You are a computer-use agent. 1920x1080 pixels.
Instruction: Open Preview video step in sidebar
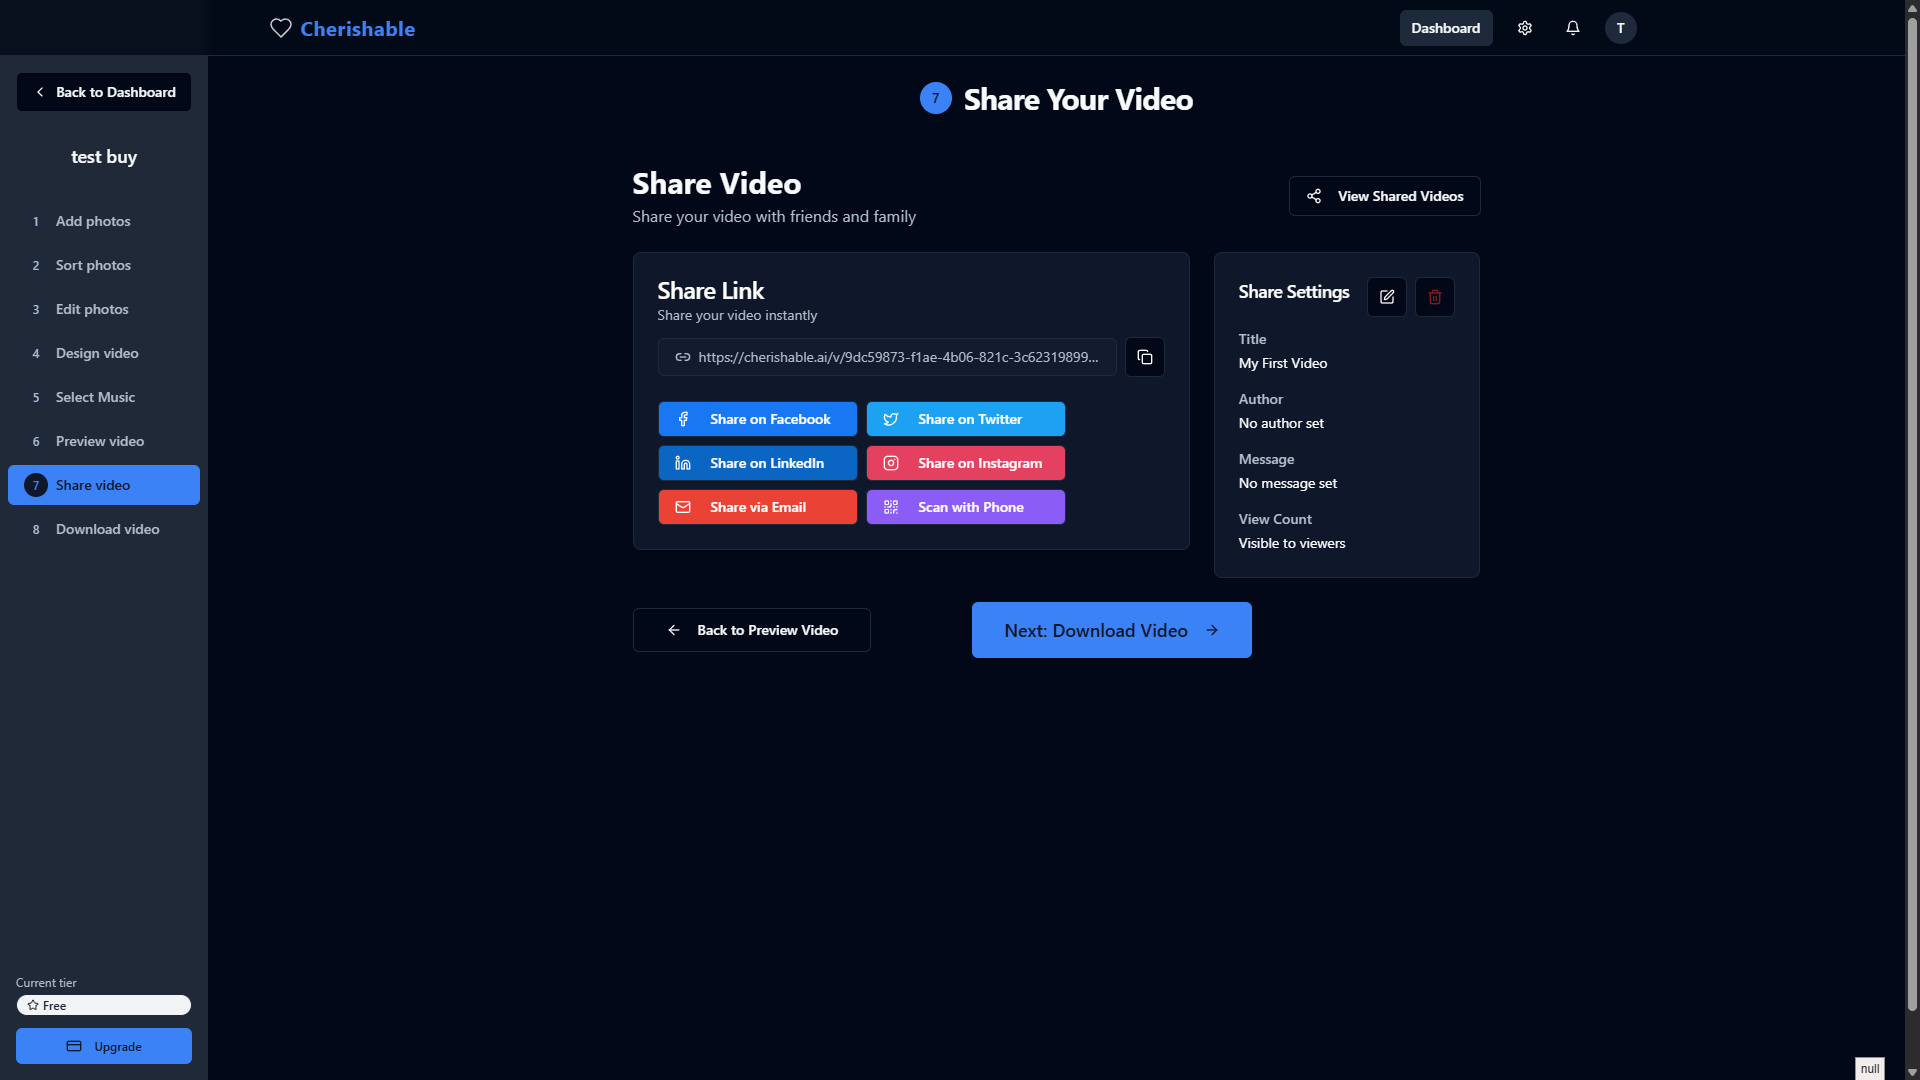(x=100, y=441)
